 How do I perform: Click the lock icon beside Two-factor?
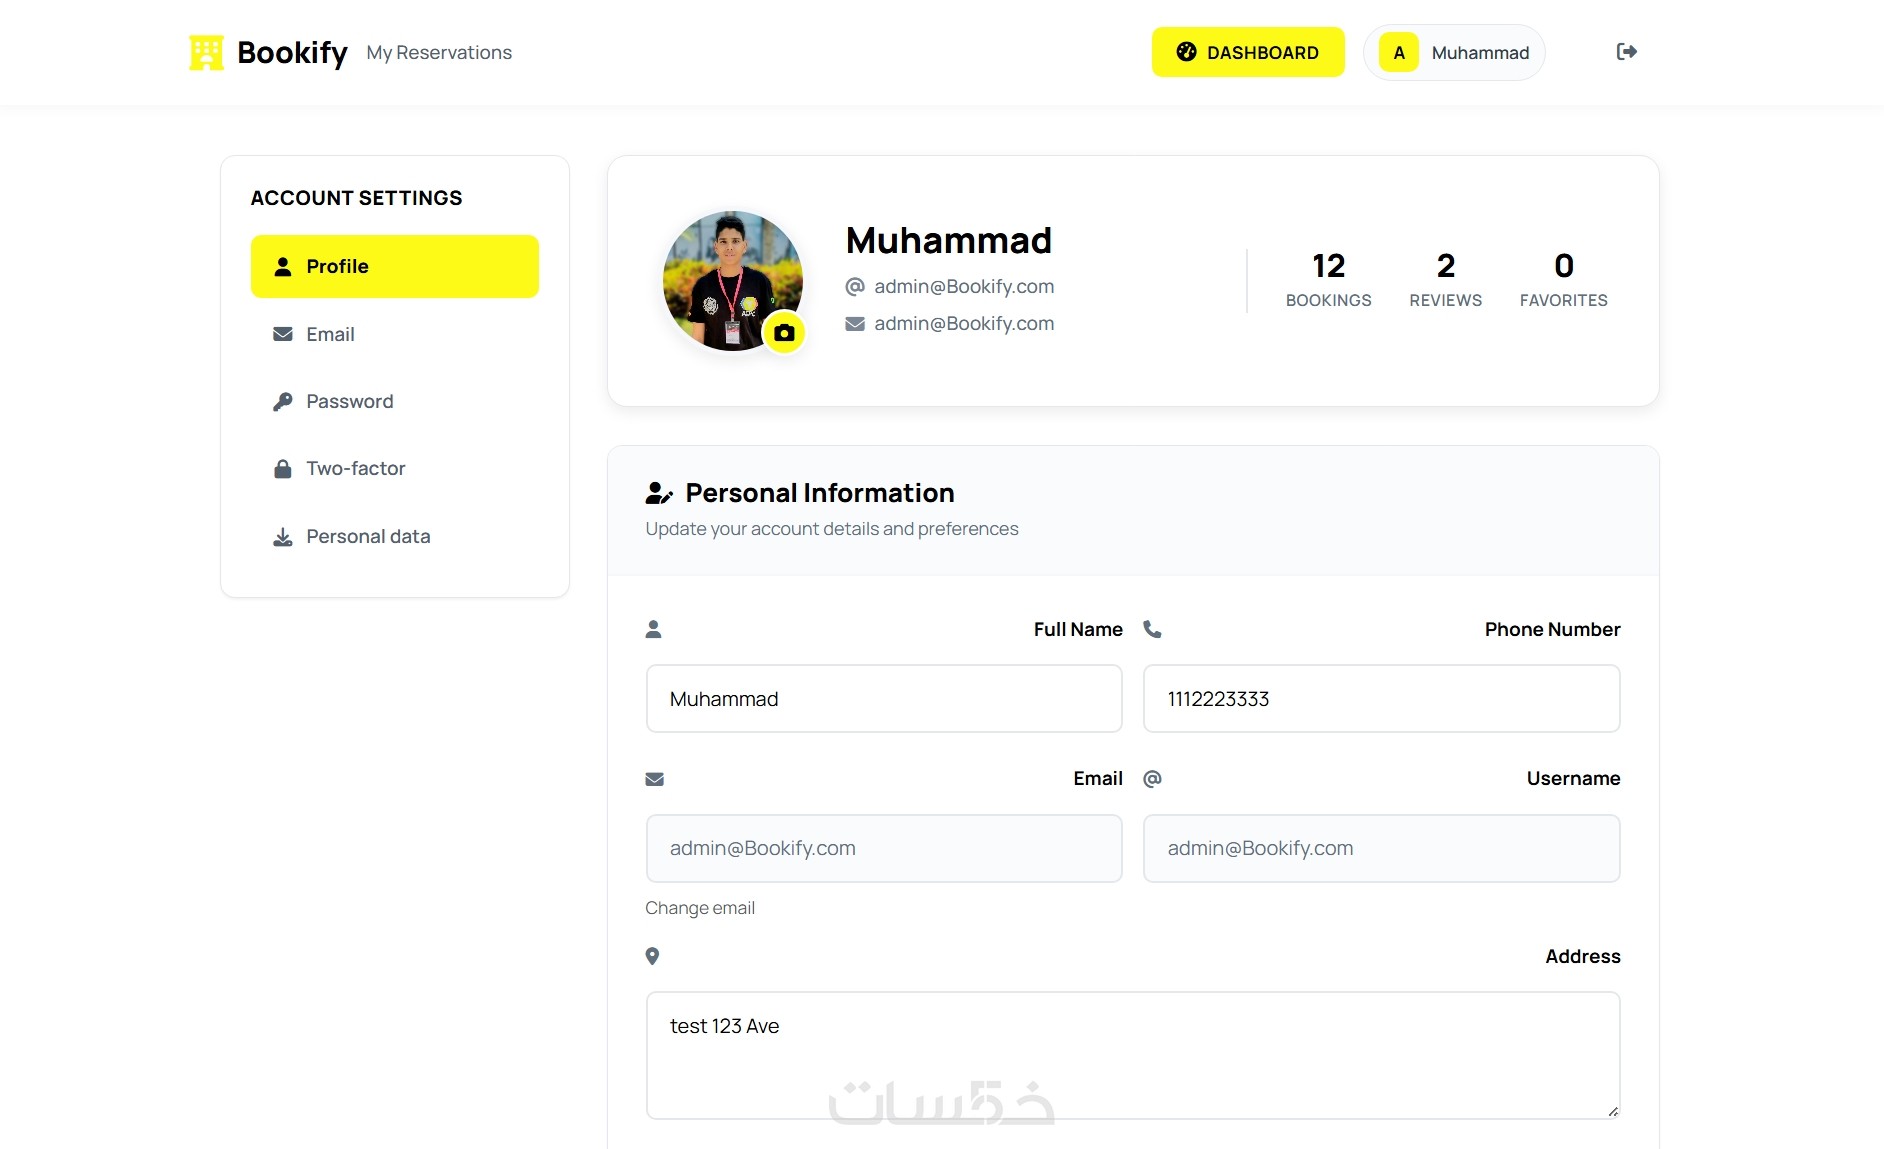click(x=283, y=469)
